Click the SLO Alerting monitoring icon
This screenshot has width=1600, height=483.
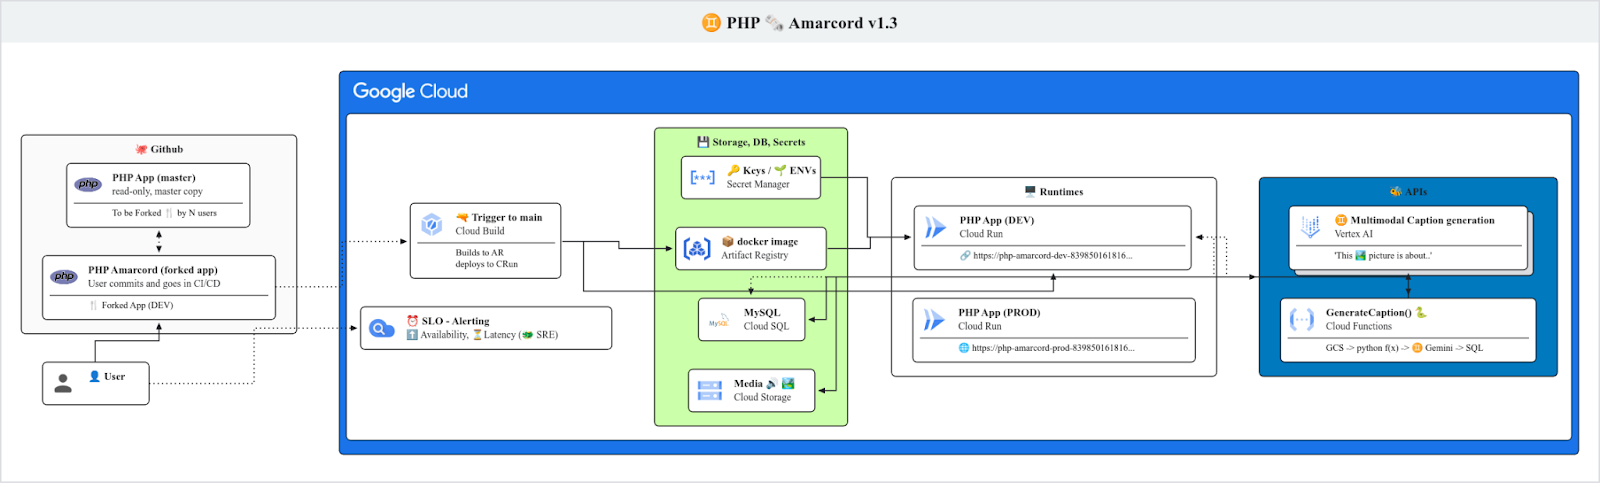pyautogui.click(x=382, y=328)
